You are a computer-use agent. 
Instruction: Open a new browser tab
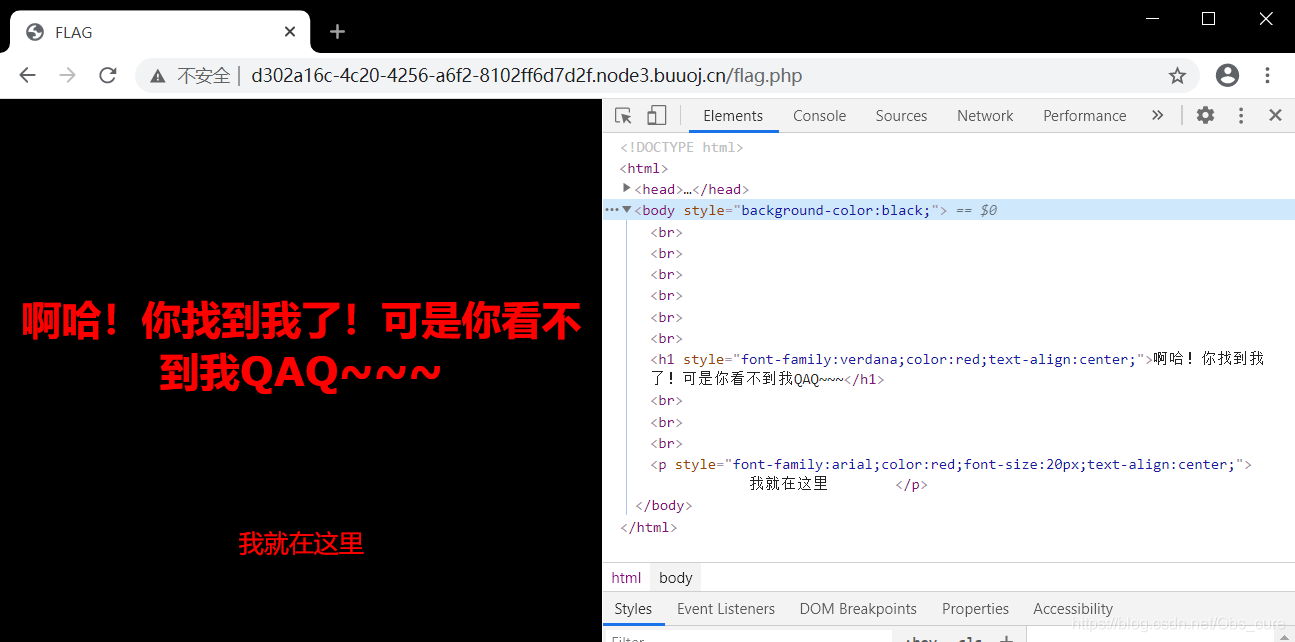coord(337,32)
